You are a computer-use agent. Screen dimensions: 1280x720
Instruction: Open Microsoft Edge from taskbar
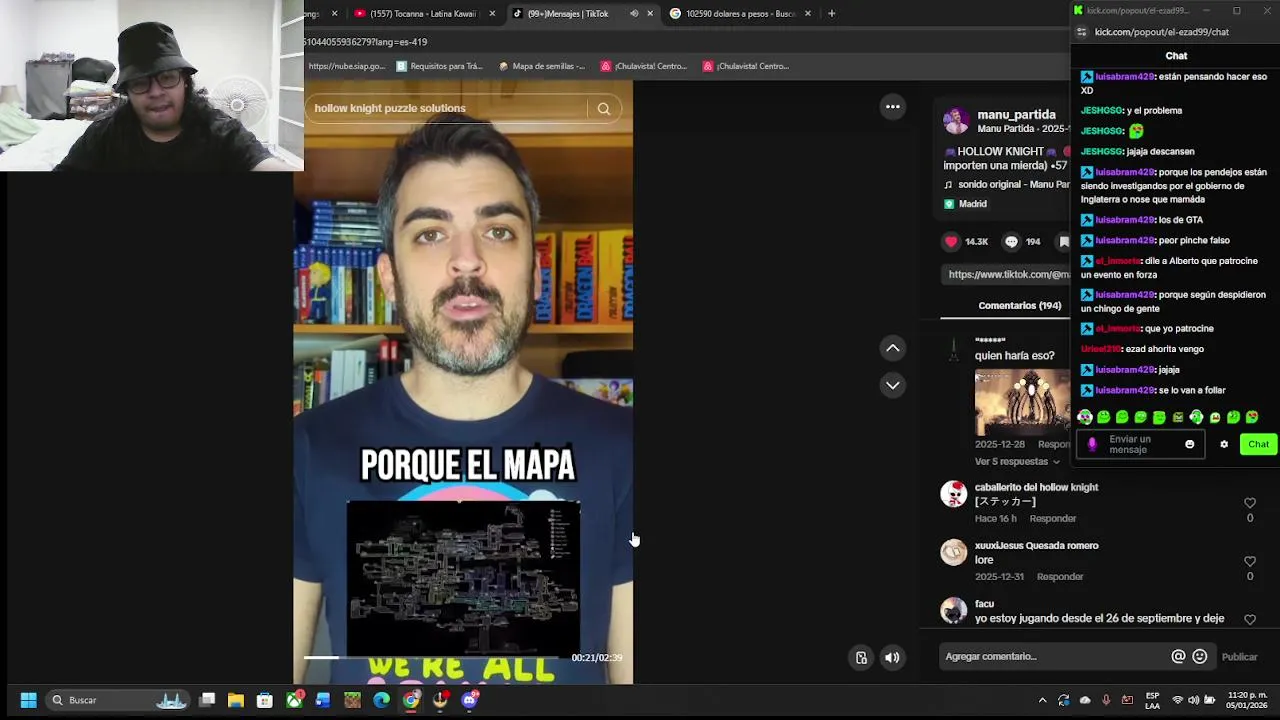(x=381, y=700)
